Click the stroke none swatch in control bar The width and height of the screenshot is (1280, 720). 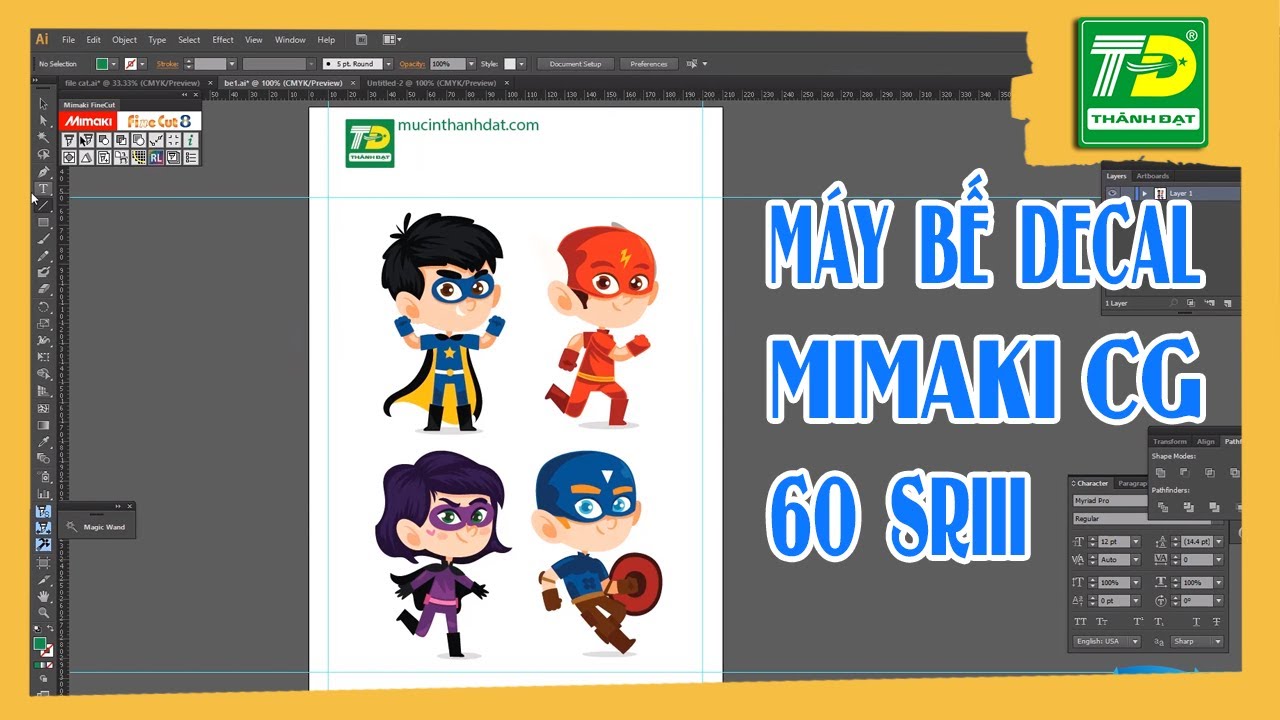(x=130, y=64)
